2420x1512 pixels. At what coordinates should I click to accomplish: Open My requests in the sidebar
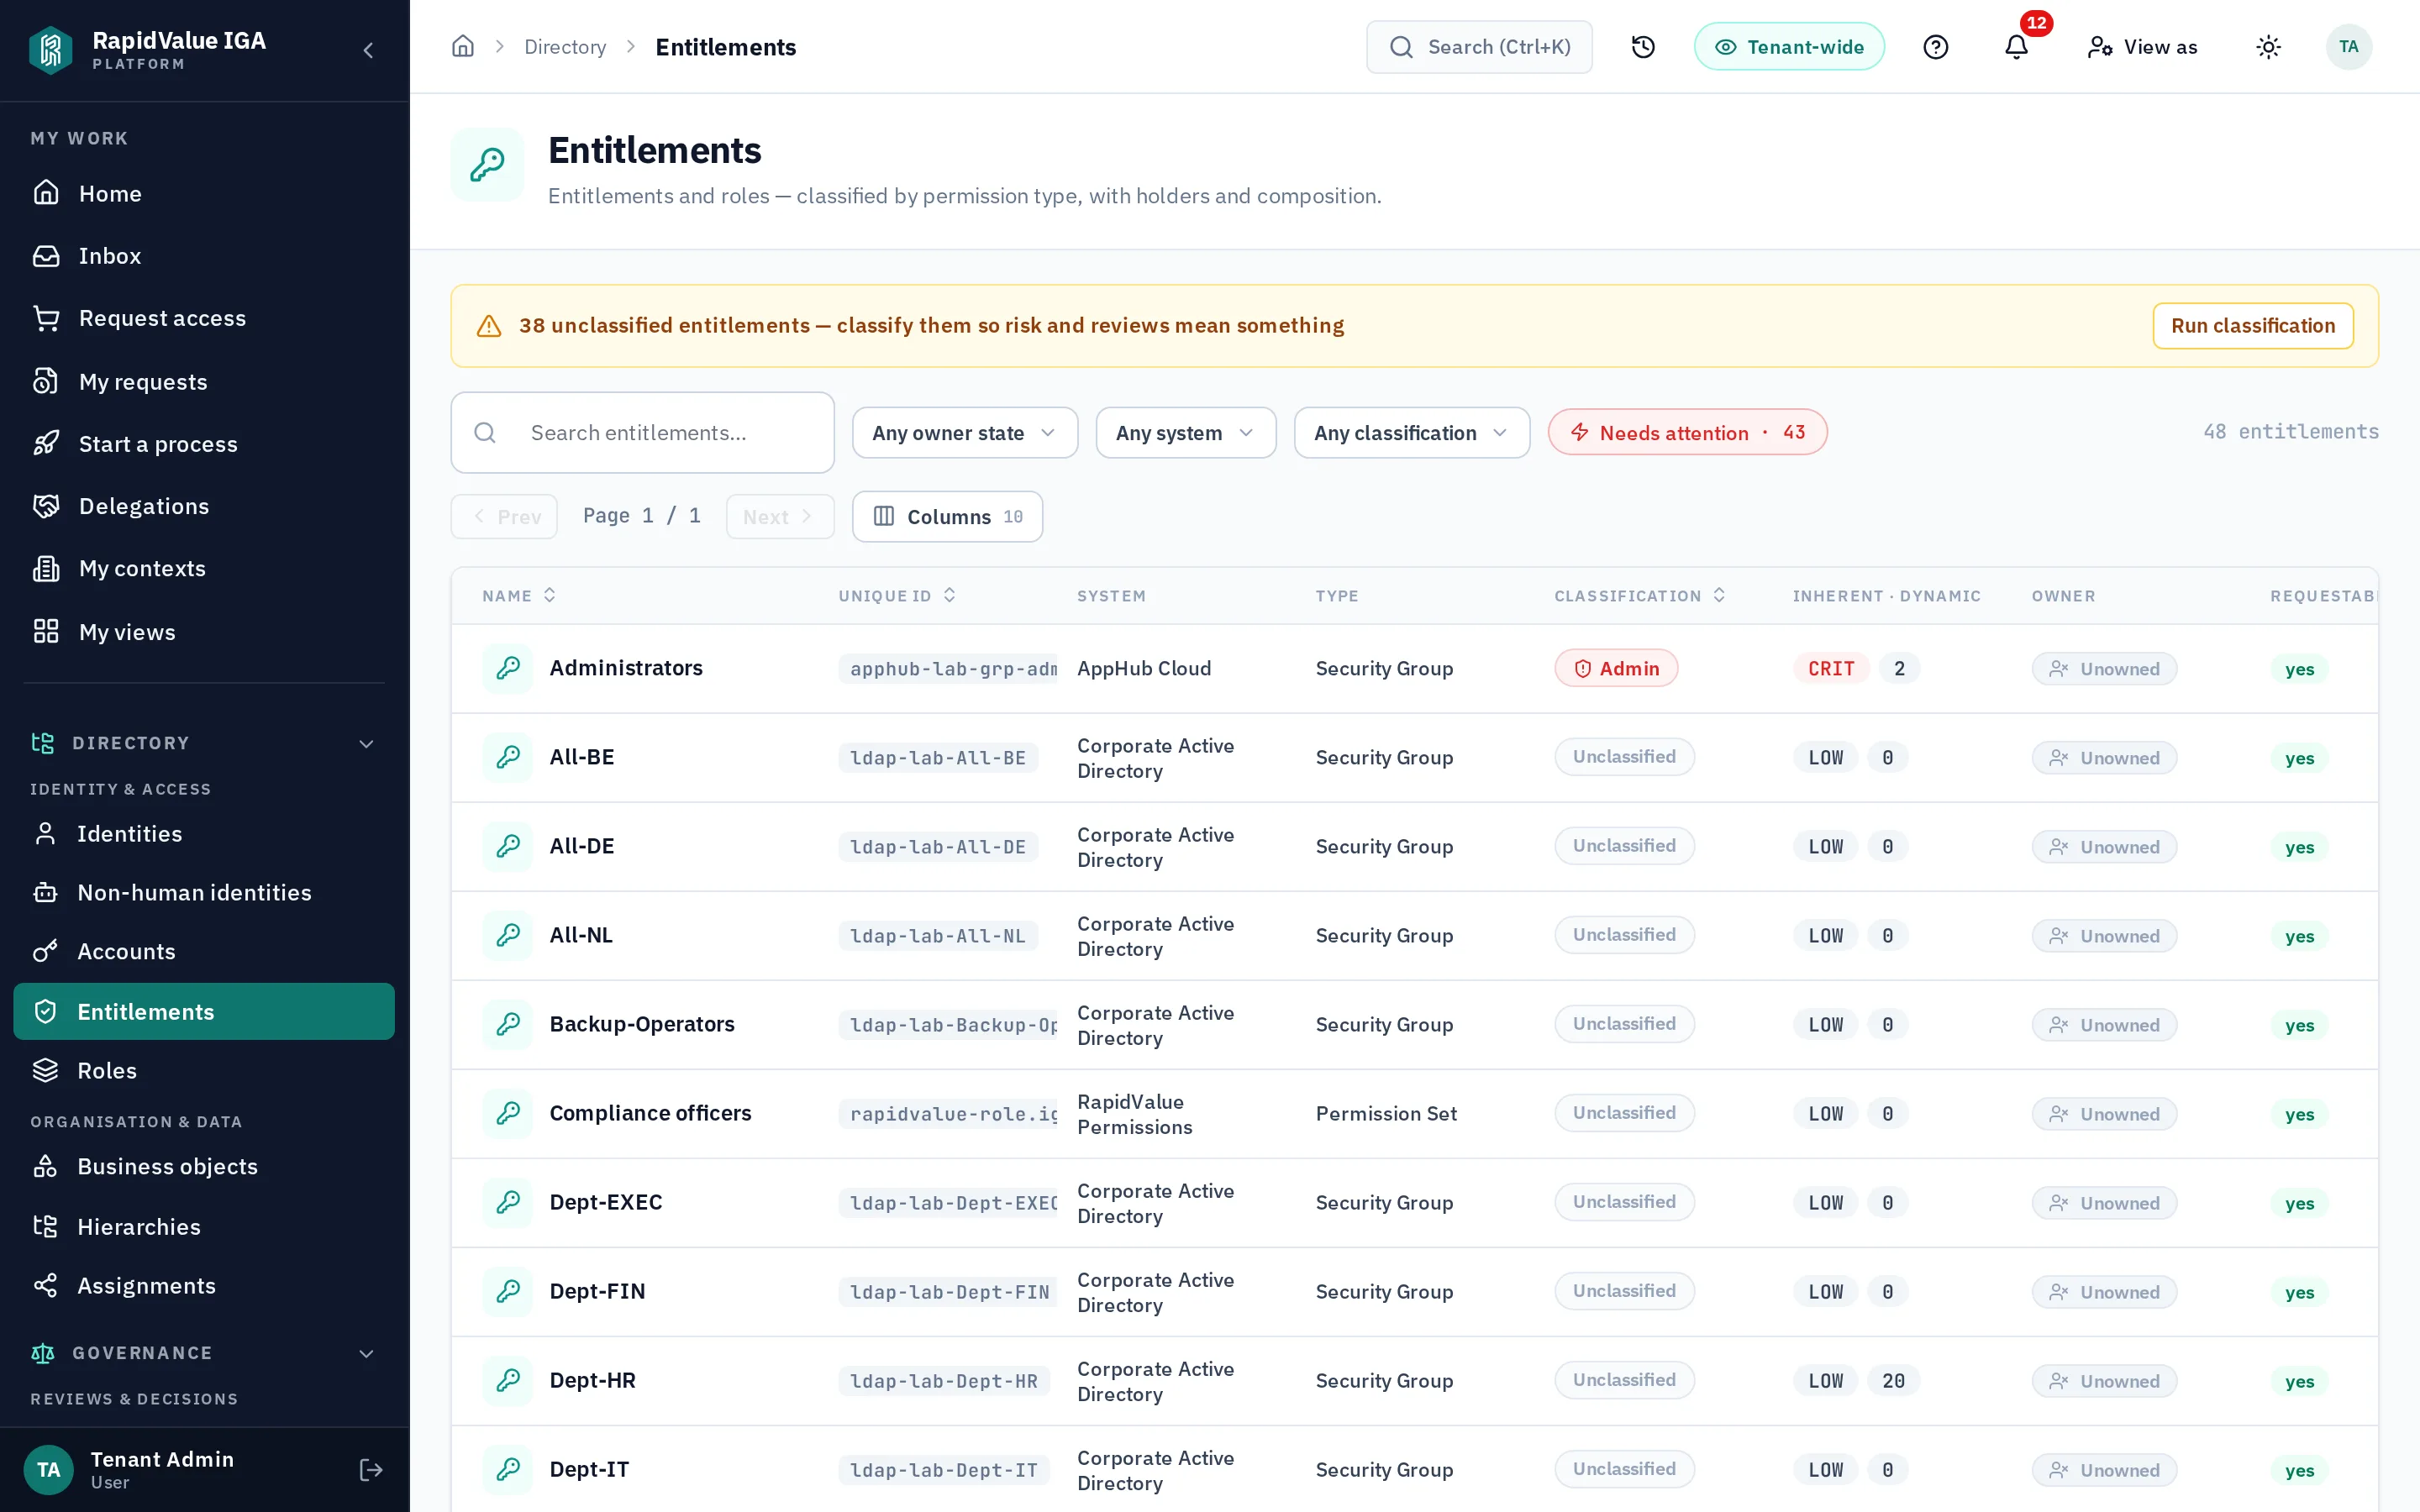pos(204,381)
